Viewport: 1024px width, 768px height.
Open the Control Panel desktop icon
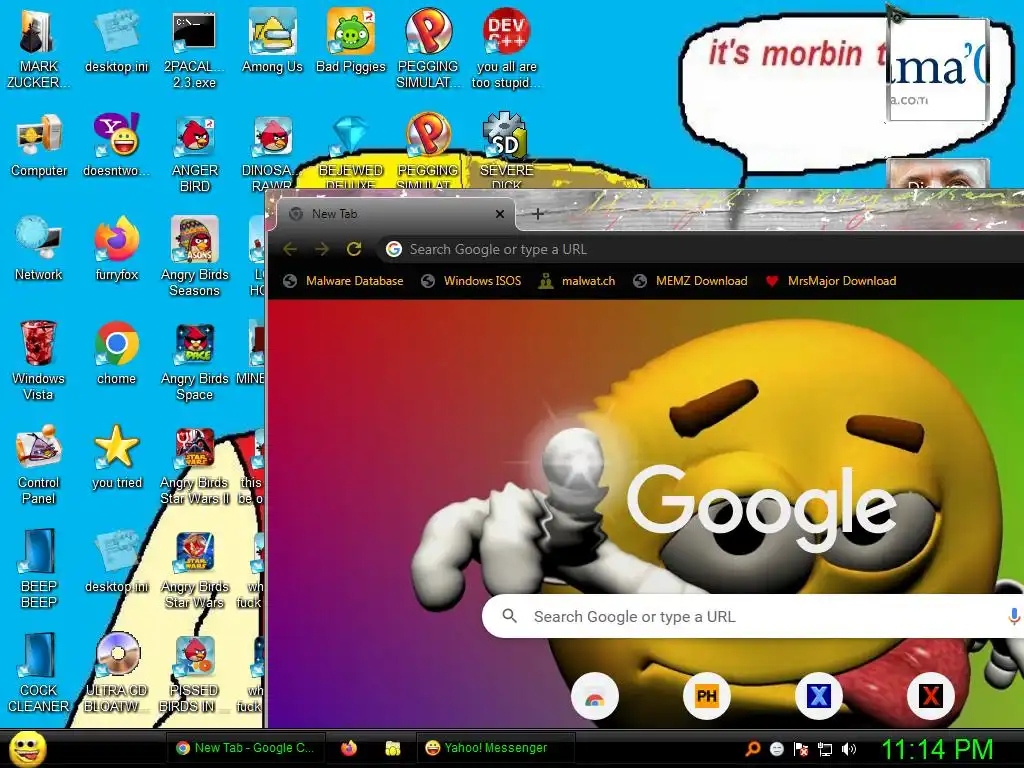point(39,464)
